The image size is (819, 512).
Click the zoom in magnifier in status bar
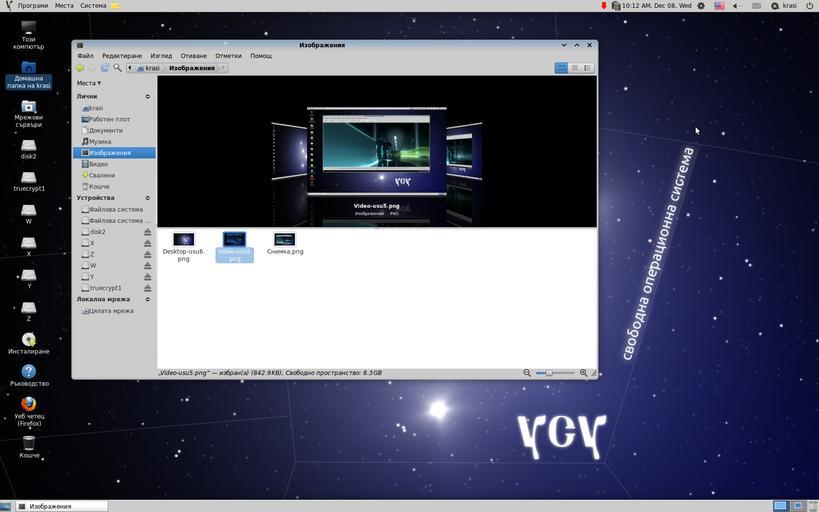click(x=584, y=373)
